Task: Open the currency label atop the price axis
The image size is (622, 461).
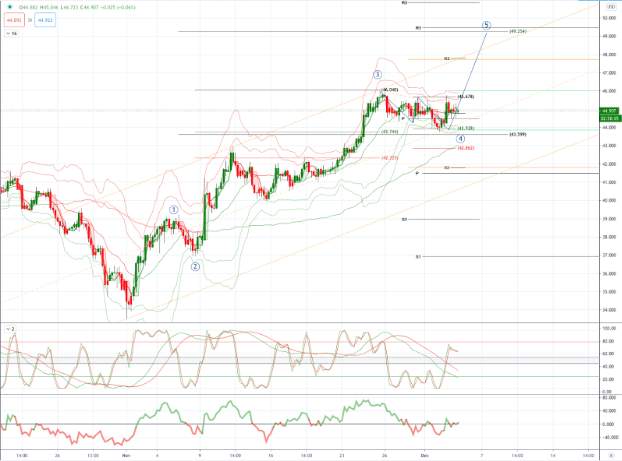Action: point(610,7)
